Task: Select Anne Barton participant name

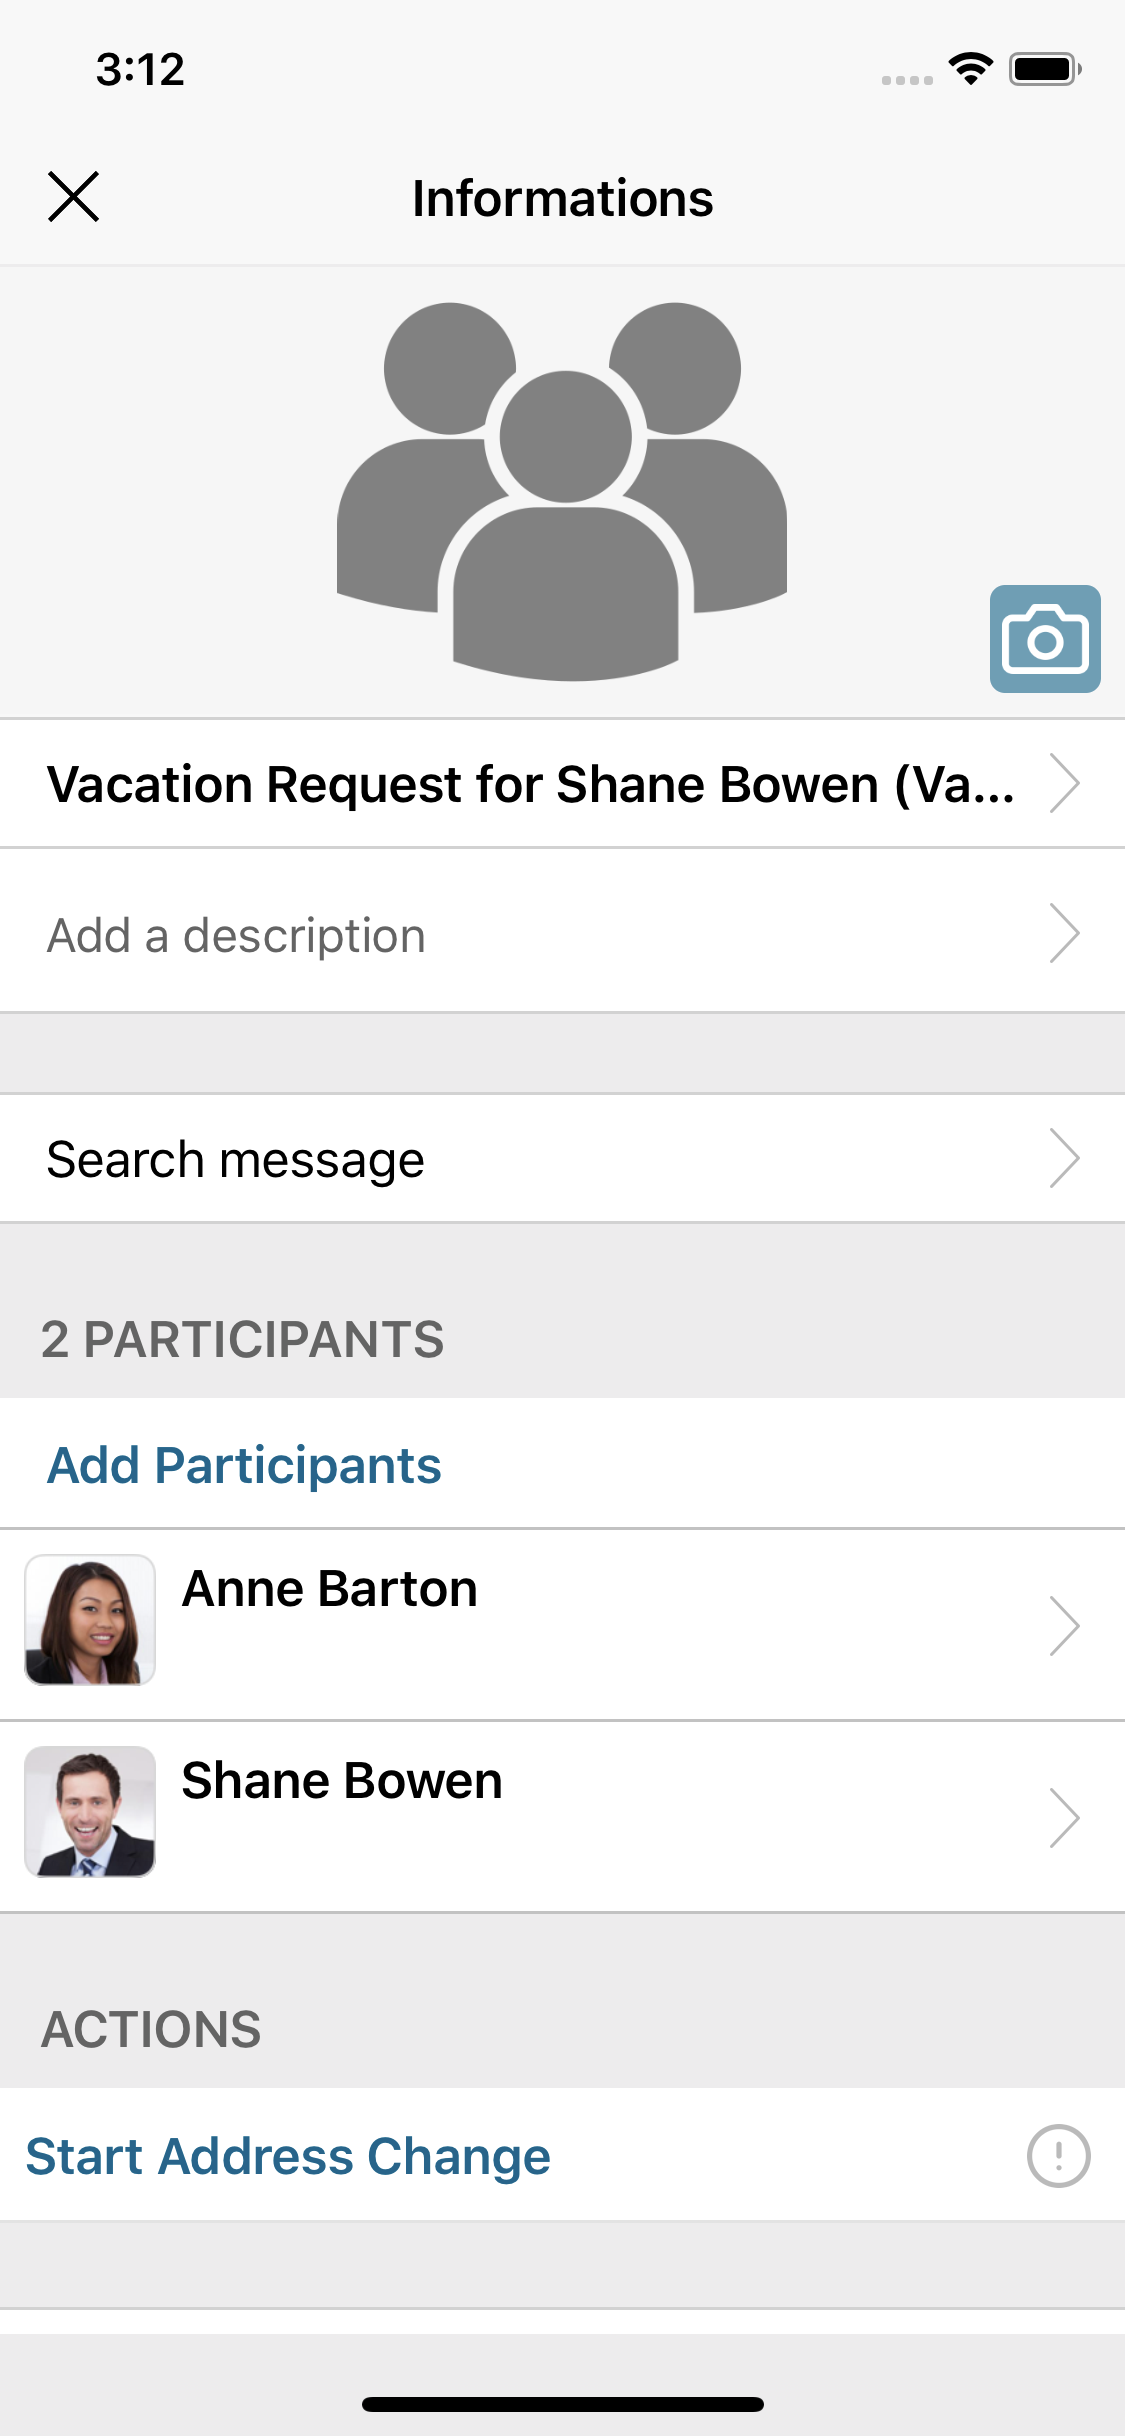Action: pos(330,1590)
